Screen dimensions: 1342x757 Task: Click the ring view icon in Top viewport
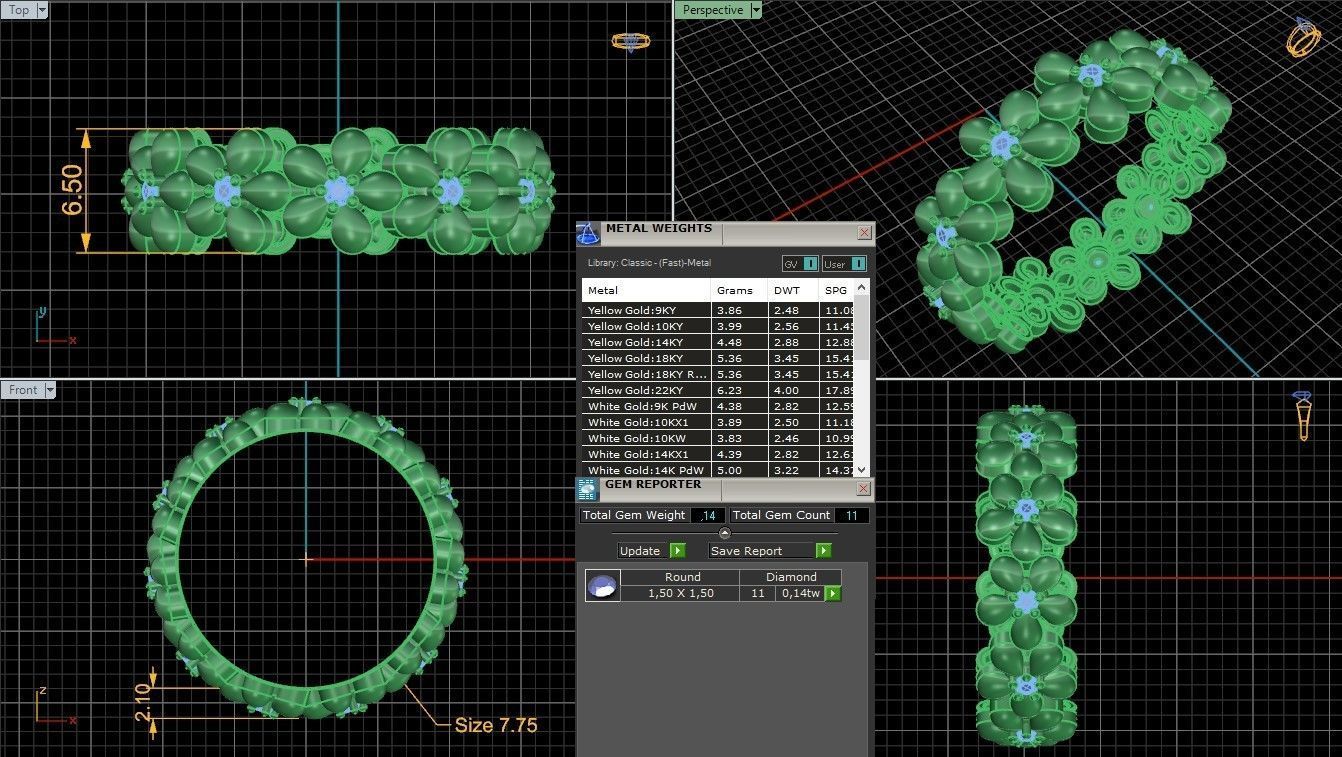[x=630, y=41]
